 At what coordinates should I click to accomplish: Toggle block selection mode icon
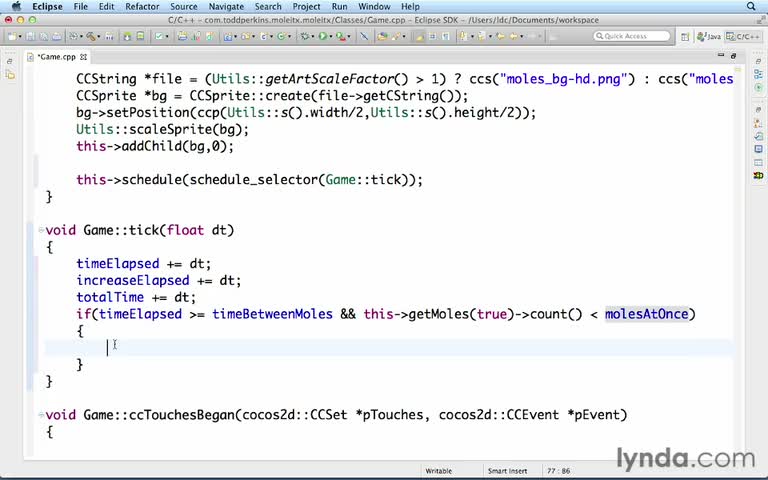(x=432, y=36)
